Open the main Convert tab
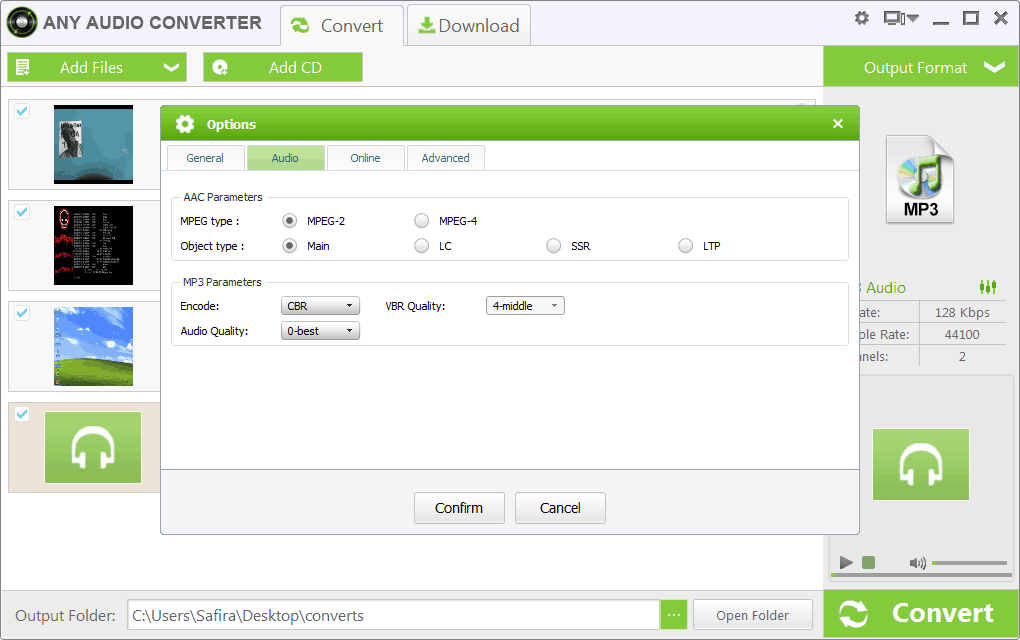The image size is (1020, 640). pos(342,25)
